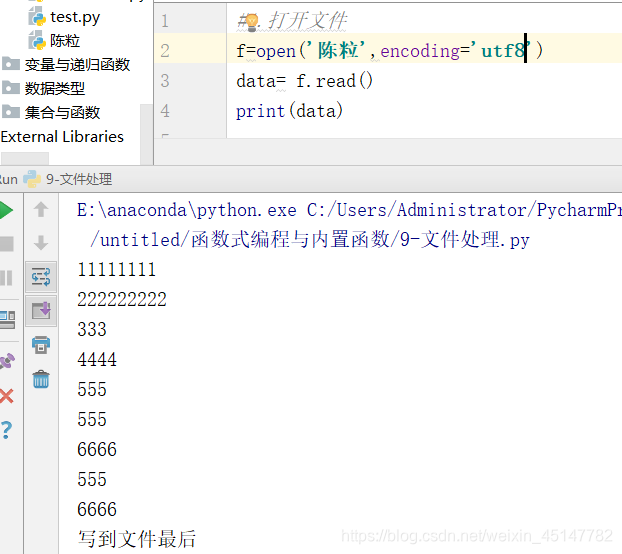The height and width of the screenshot is (554, 622).
Task: Open help with the question mark icon
Action: click(x=6, y=430)
